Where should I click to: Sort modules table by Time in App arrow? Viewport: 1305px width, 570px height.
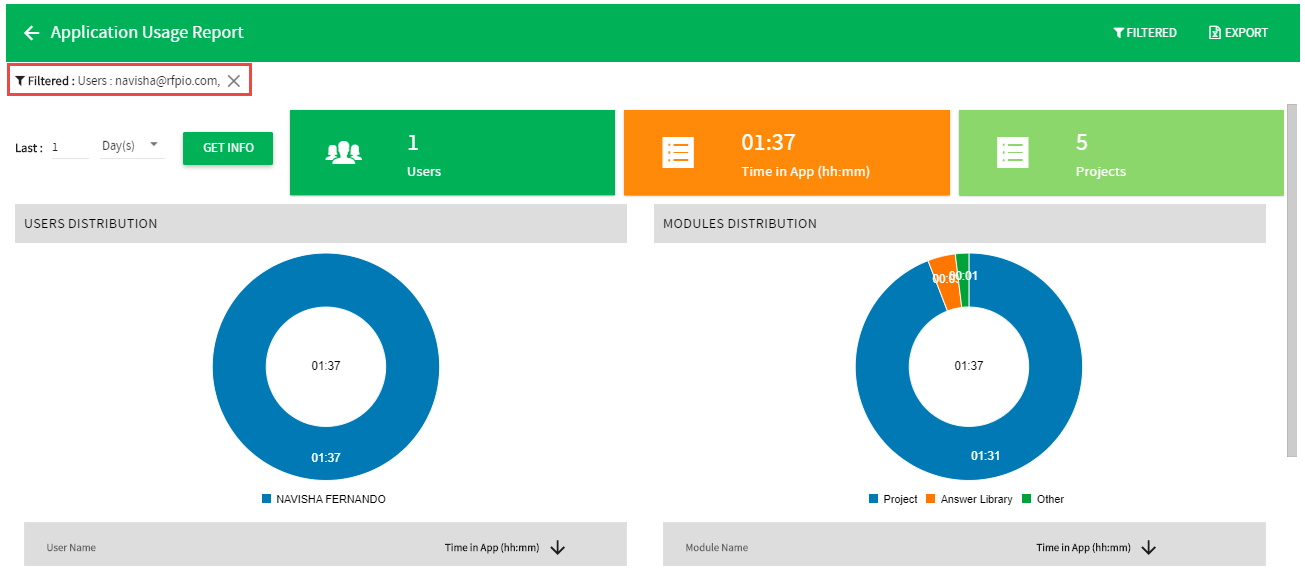[x=1149, y=547]
